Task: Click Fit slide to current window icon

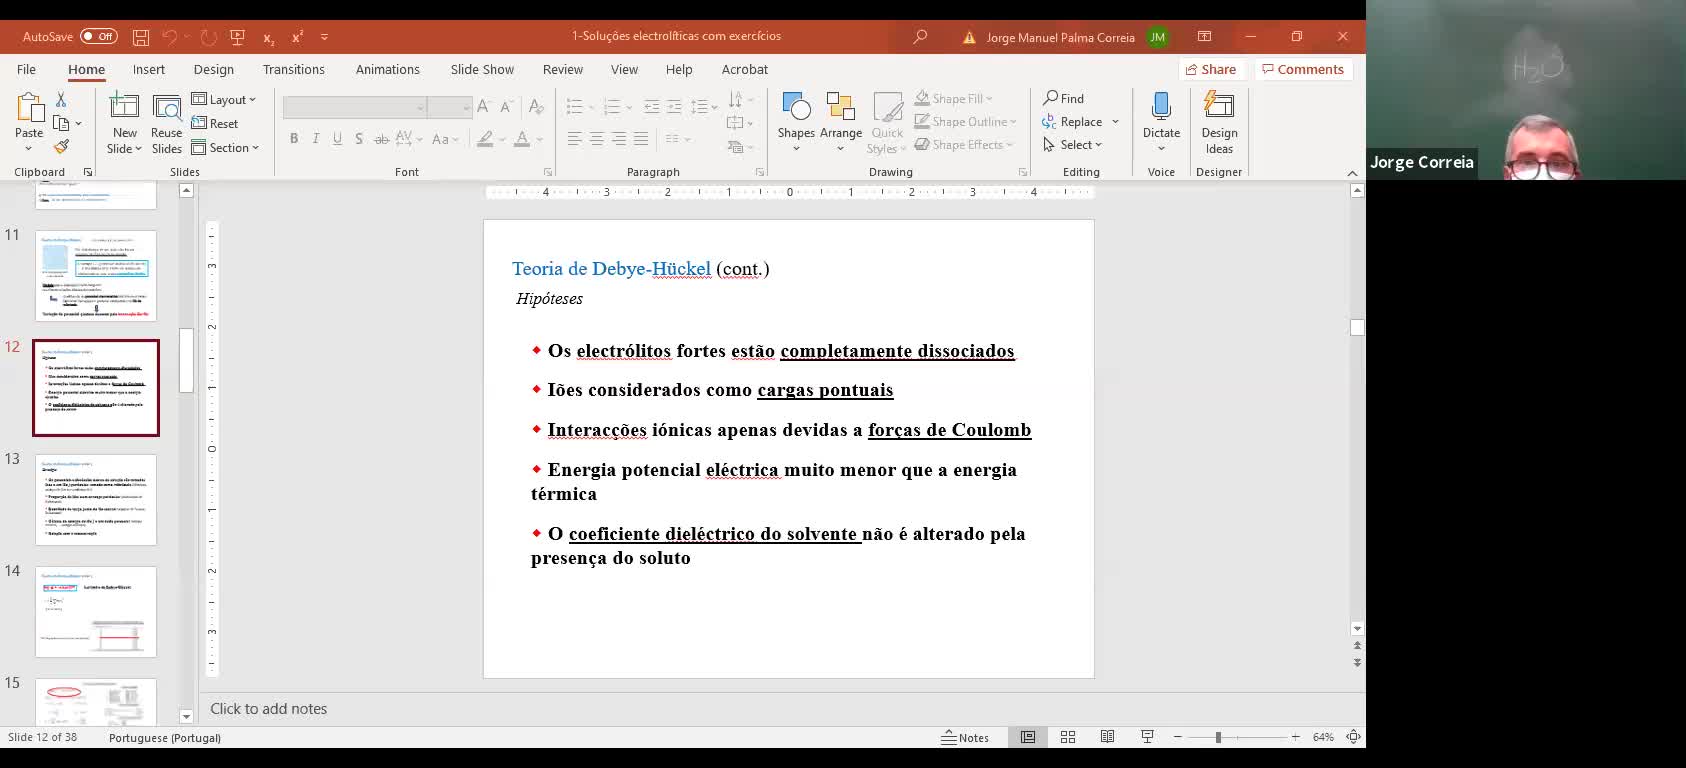Action: tap(1353, 737)
